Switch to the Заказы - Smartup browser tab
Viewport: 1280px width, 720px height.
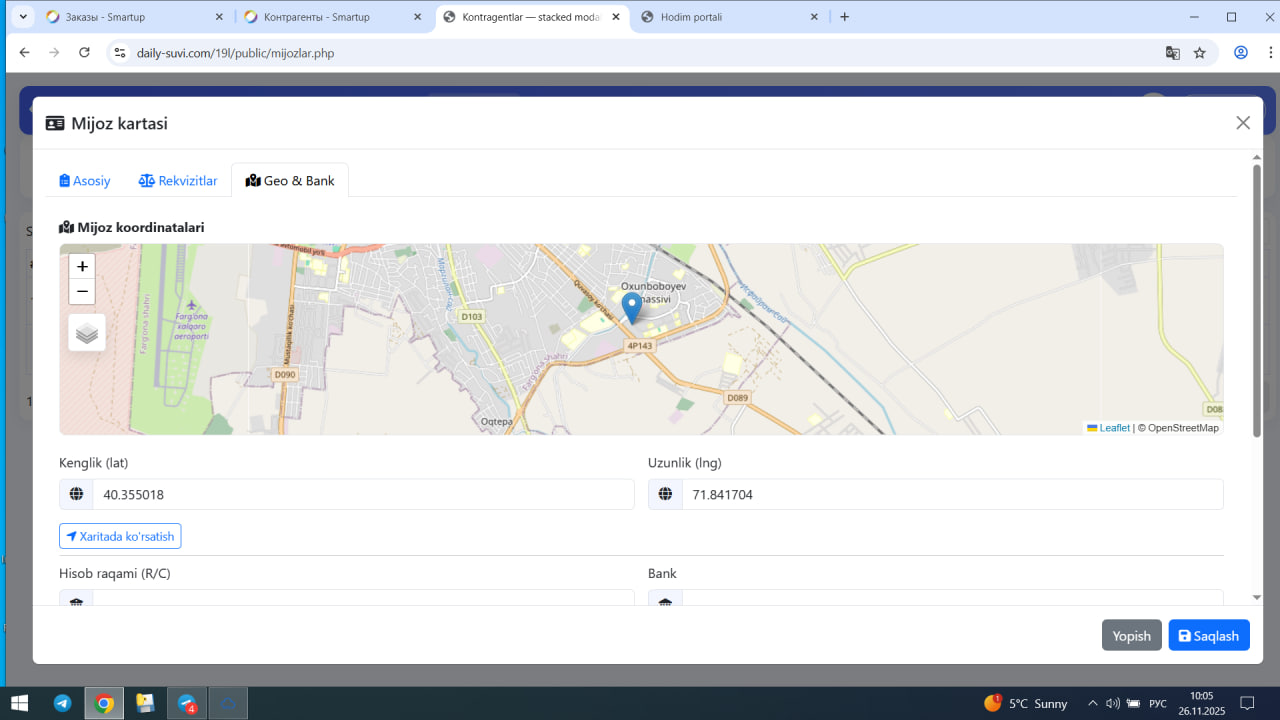tap(136, 17)
